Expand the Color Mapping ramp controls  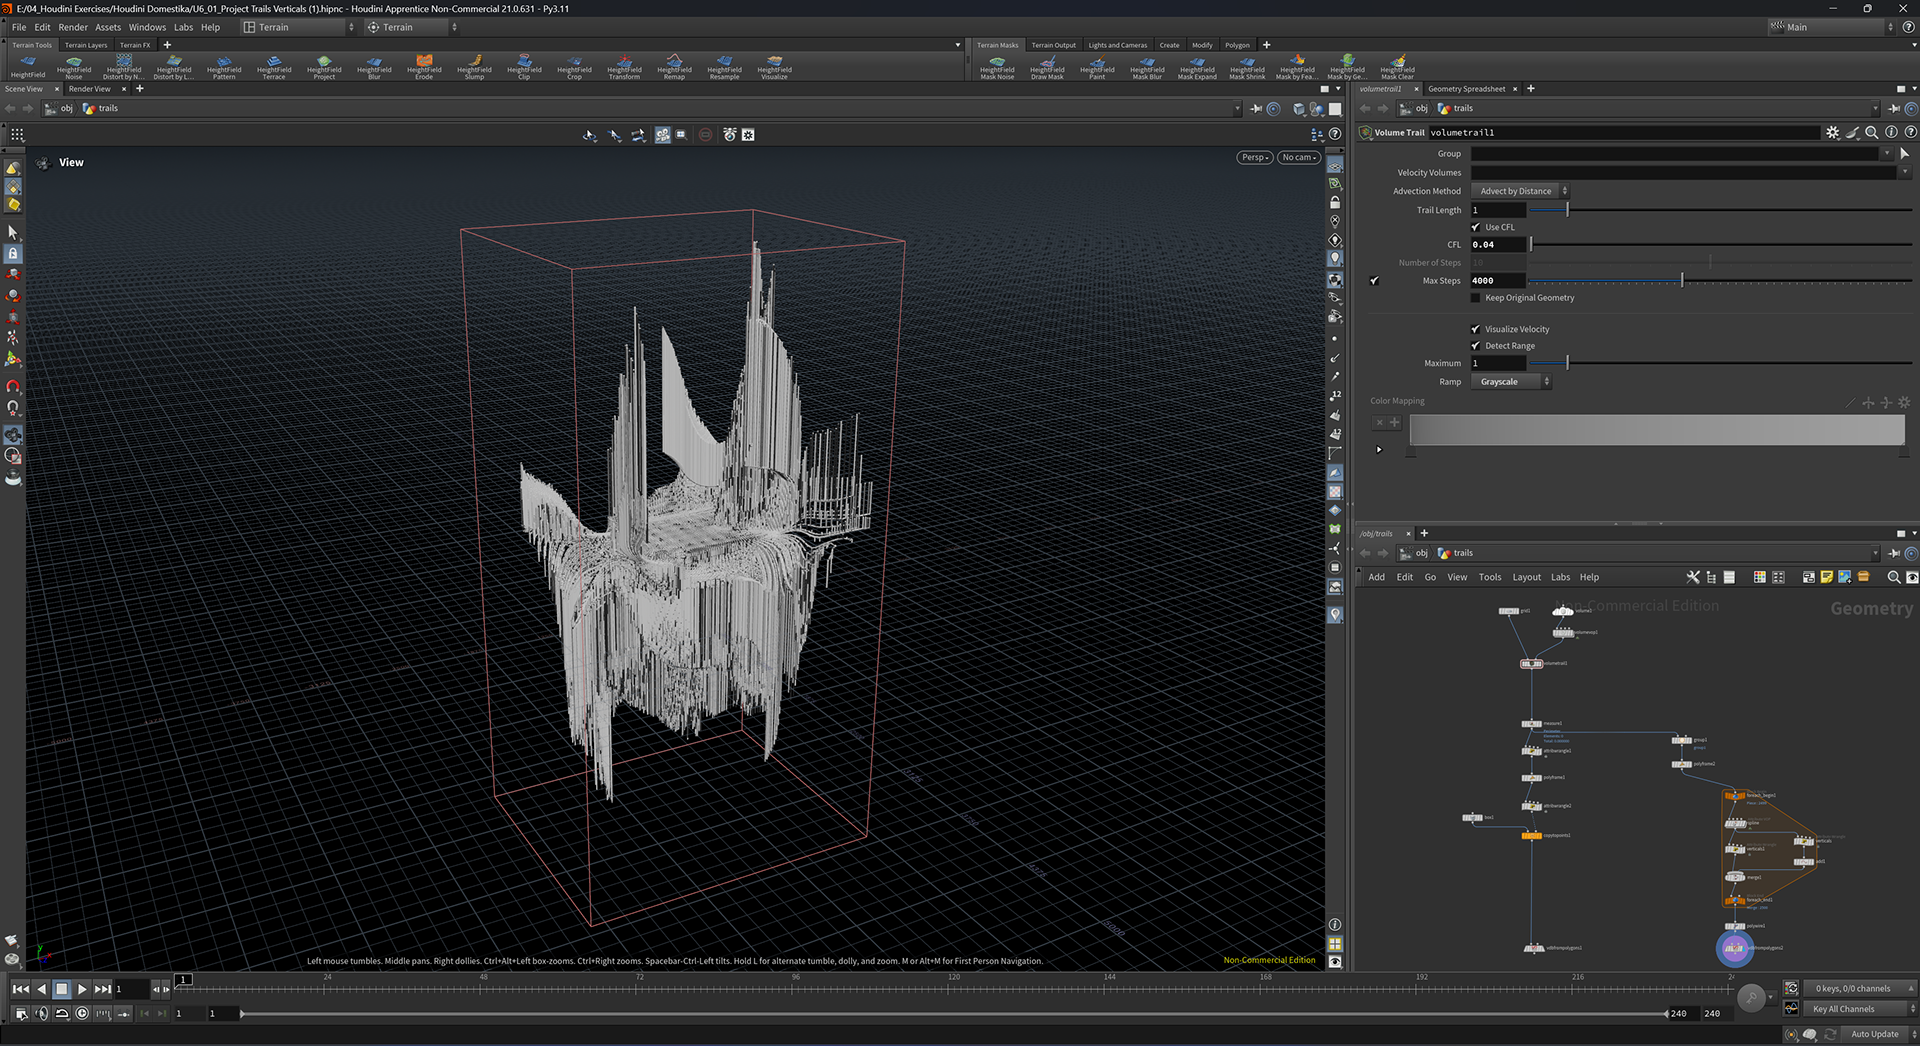coord(1379,450)
